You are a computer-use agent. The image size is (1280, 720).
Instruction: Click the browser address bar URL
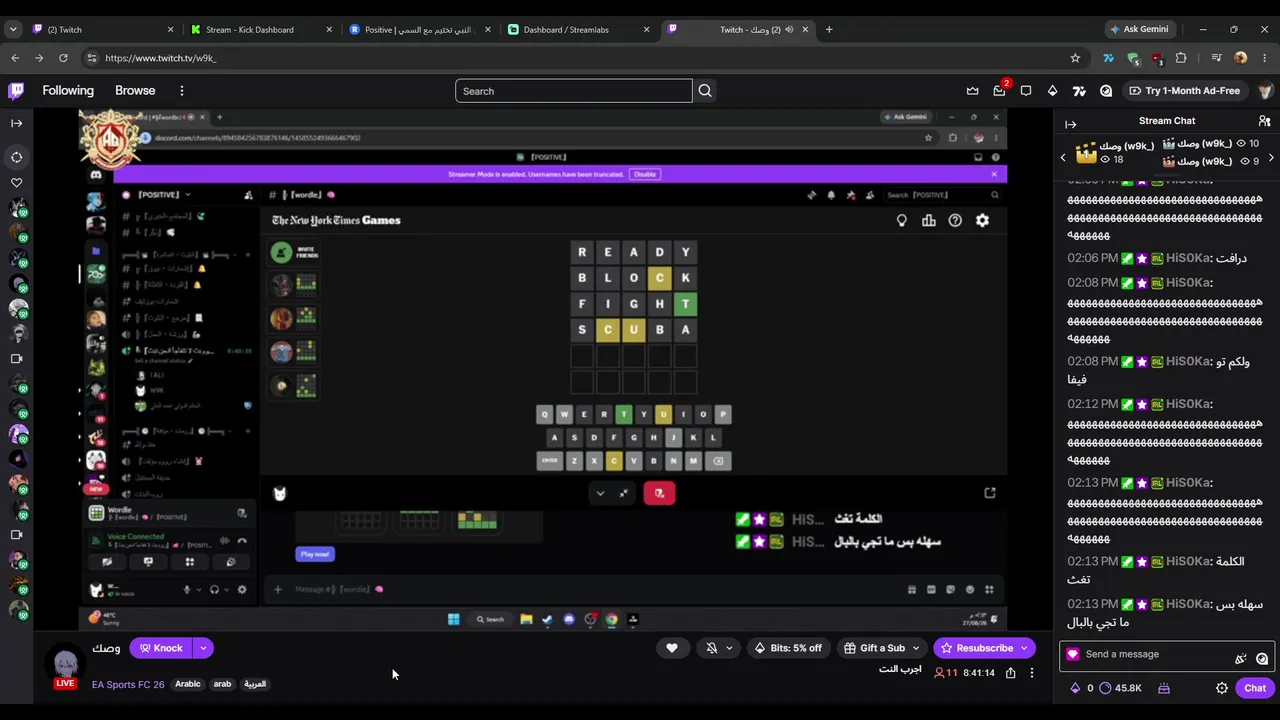click(x=161, y=58)
